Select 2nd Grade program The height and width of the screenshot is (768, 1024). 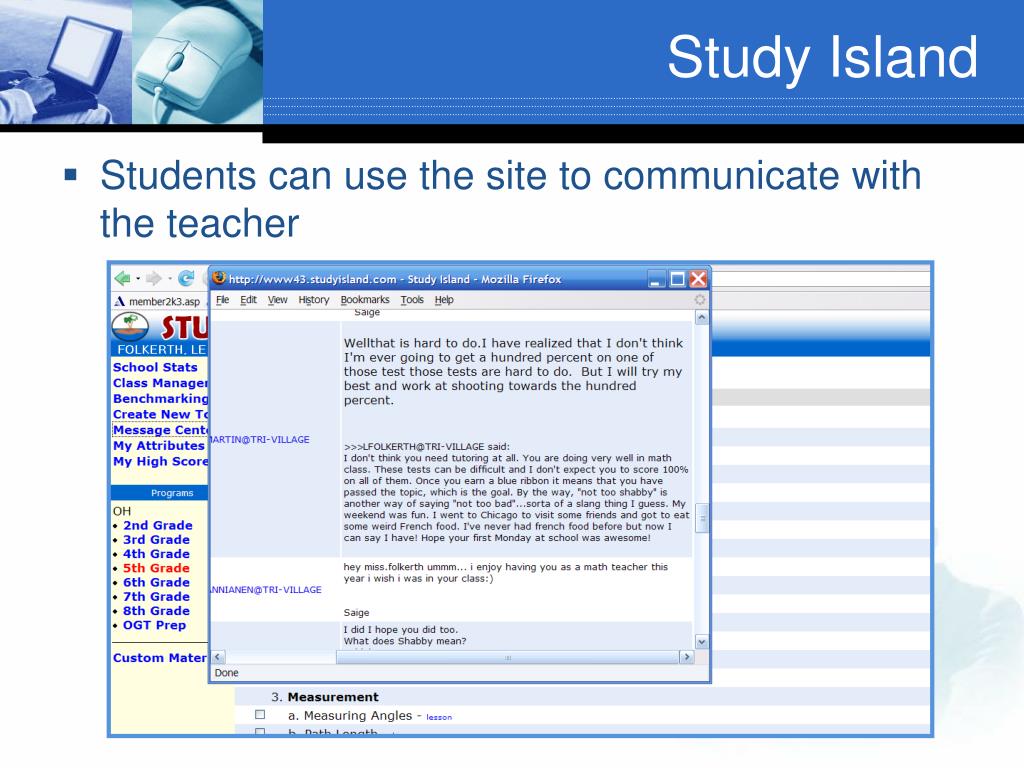point(158,525)
